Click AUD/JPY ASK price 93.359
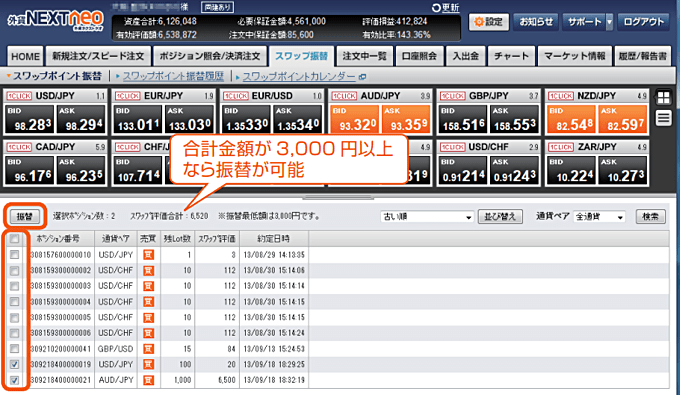 click(x=406, y=119)
